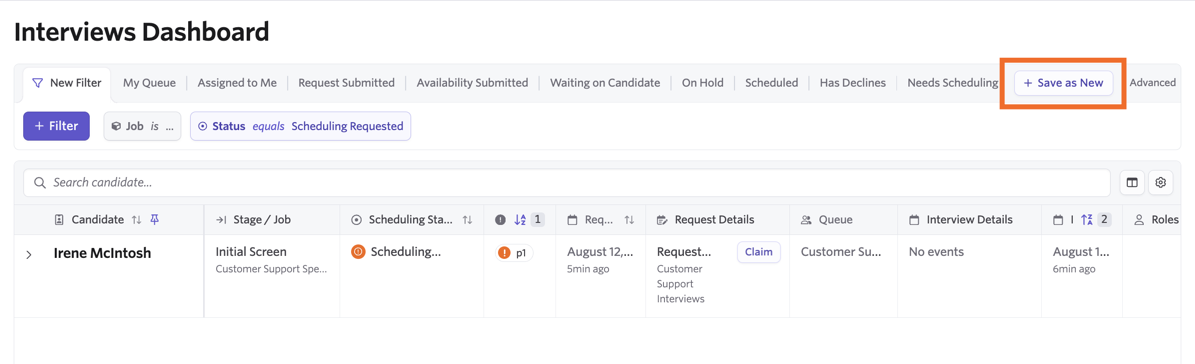Click the New Filter funnel icon
Image resolution: width=1195 pixels, height=364 pixels.
coord(37,83)
